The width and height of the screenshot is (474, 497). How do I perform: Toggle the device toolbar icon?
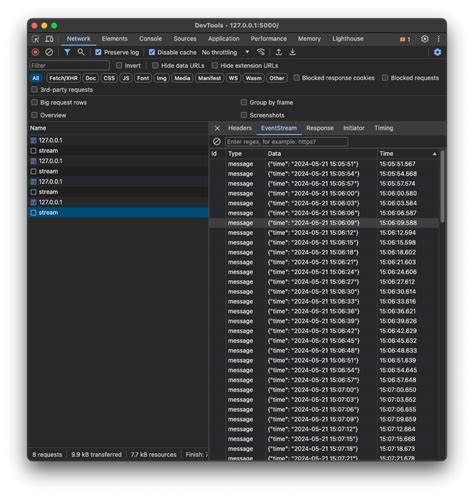(x=49, y=39)
